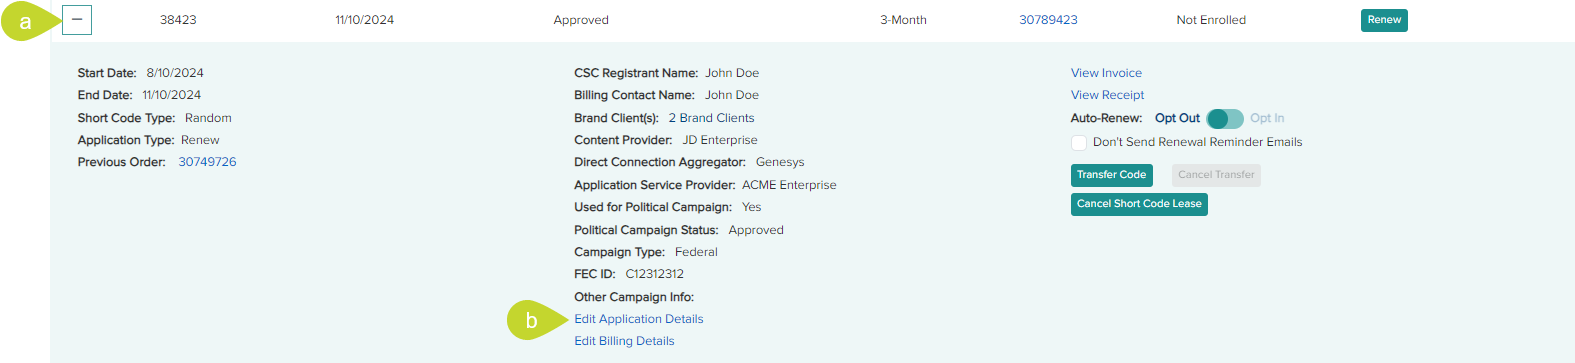Collapse the row with the minus icon
Image resolution: width=1575 pixels, height=363 pixels.
(x=77, y=20)
